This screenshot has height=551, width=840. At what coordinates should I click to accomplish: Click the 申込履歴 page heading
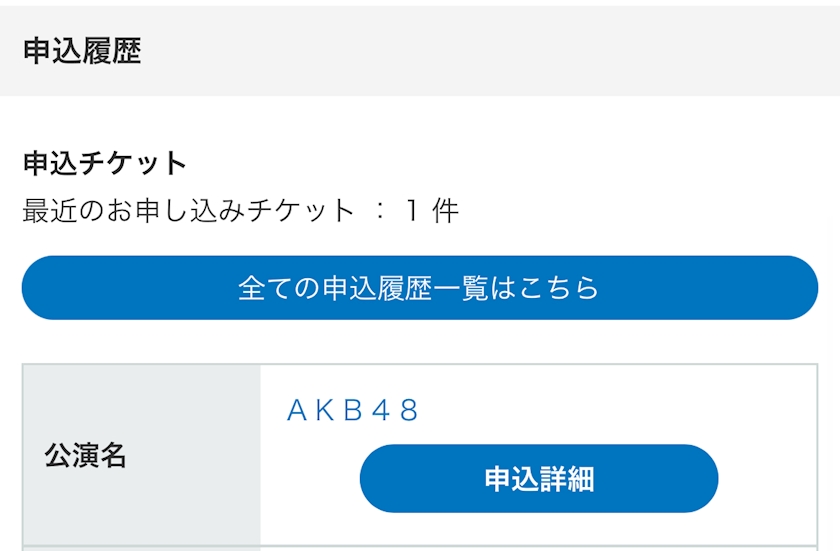tap(82, 52)
